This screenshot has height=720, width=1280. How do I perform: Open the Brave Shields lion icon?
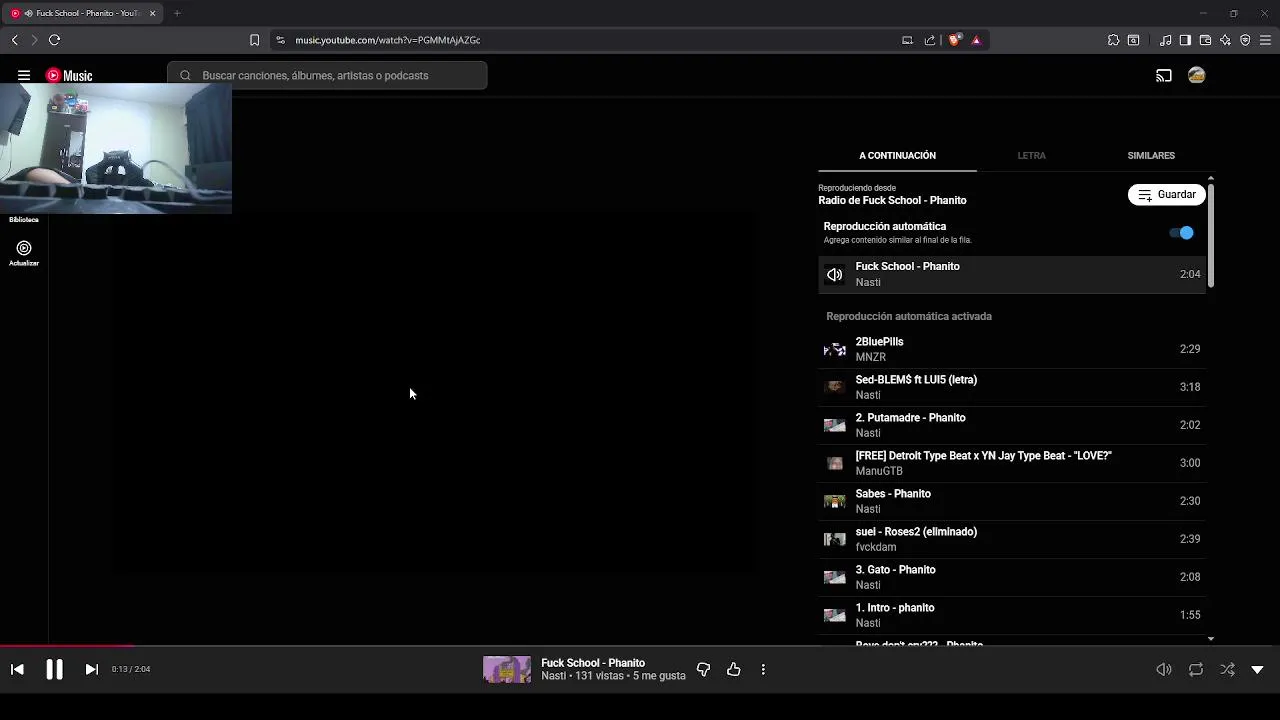click(x=954, y=40)
